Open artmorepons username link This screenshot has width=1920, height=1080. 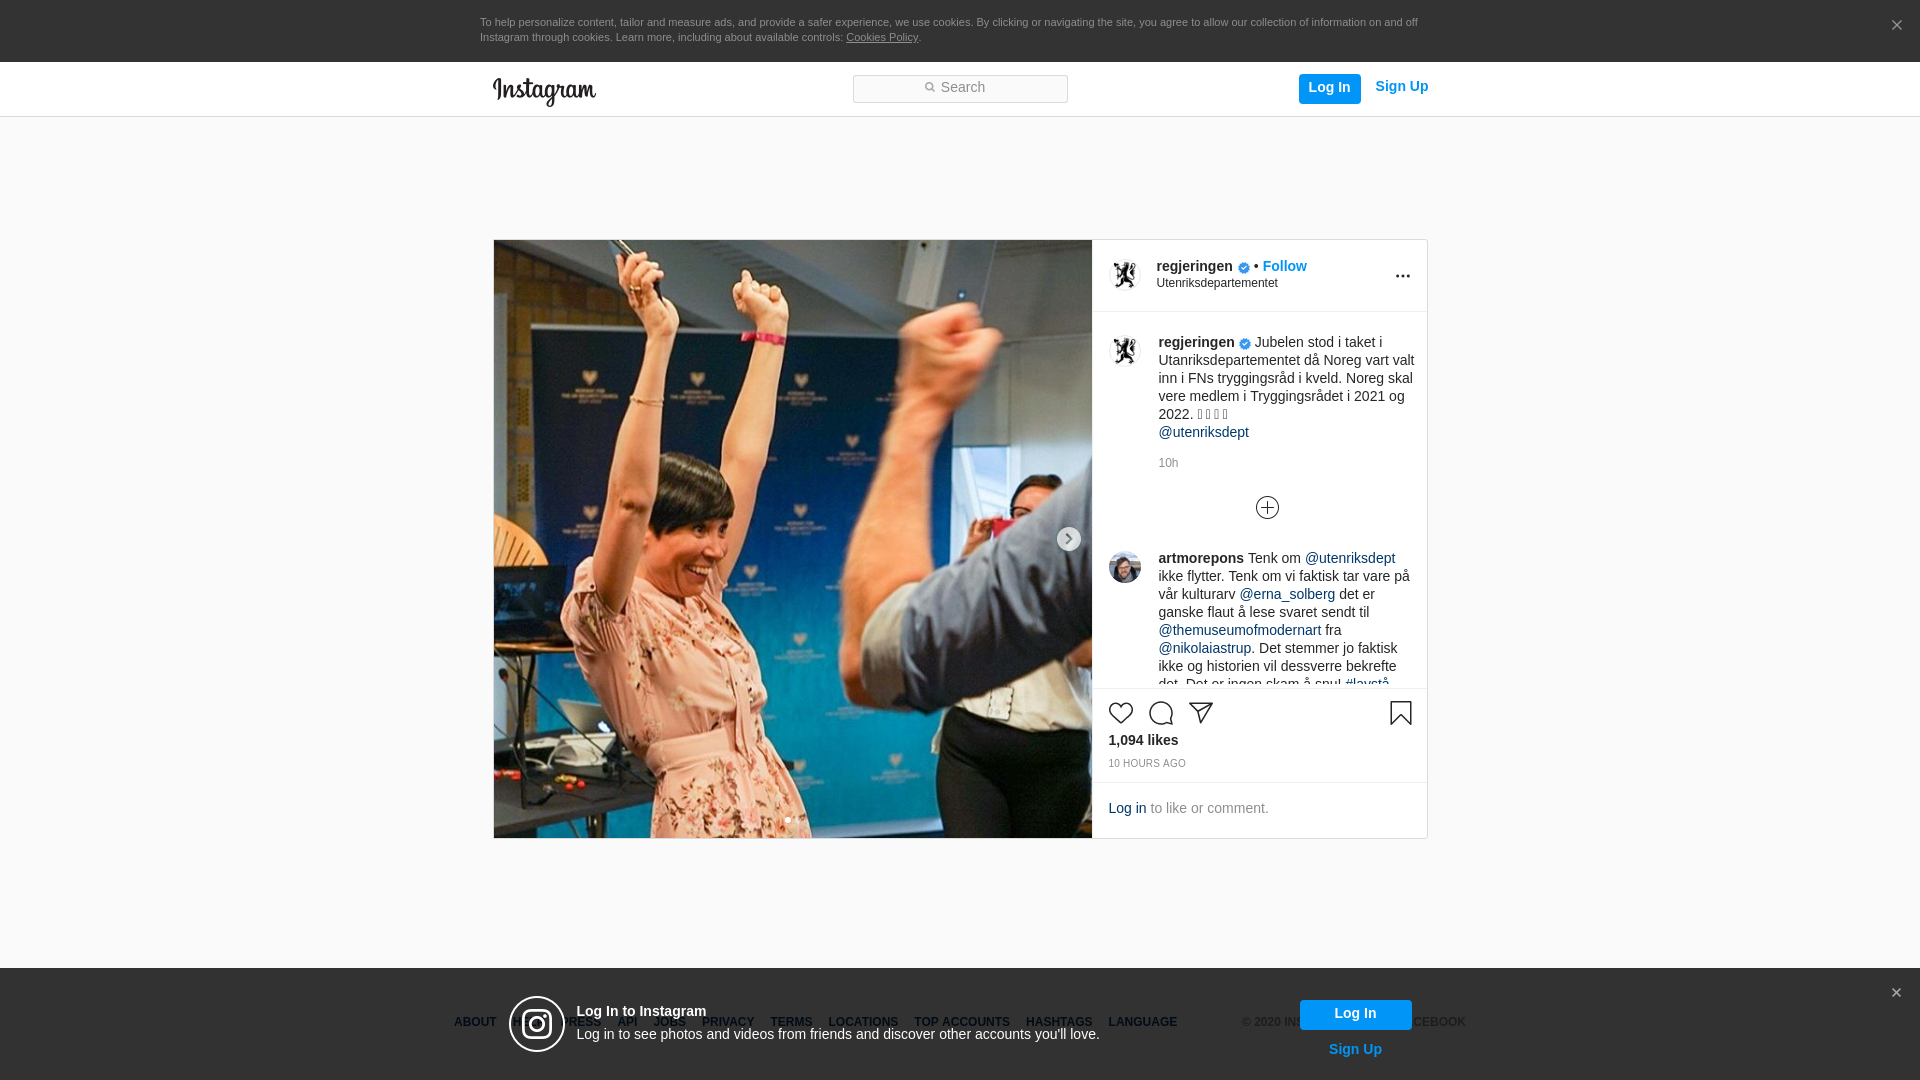click(1201, 558)
